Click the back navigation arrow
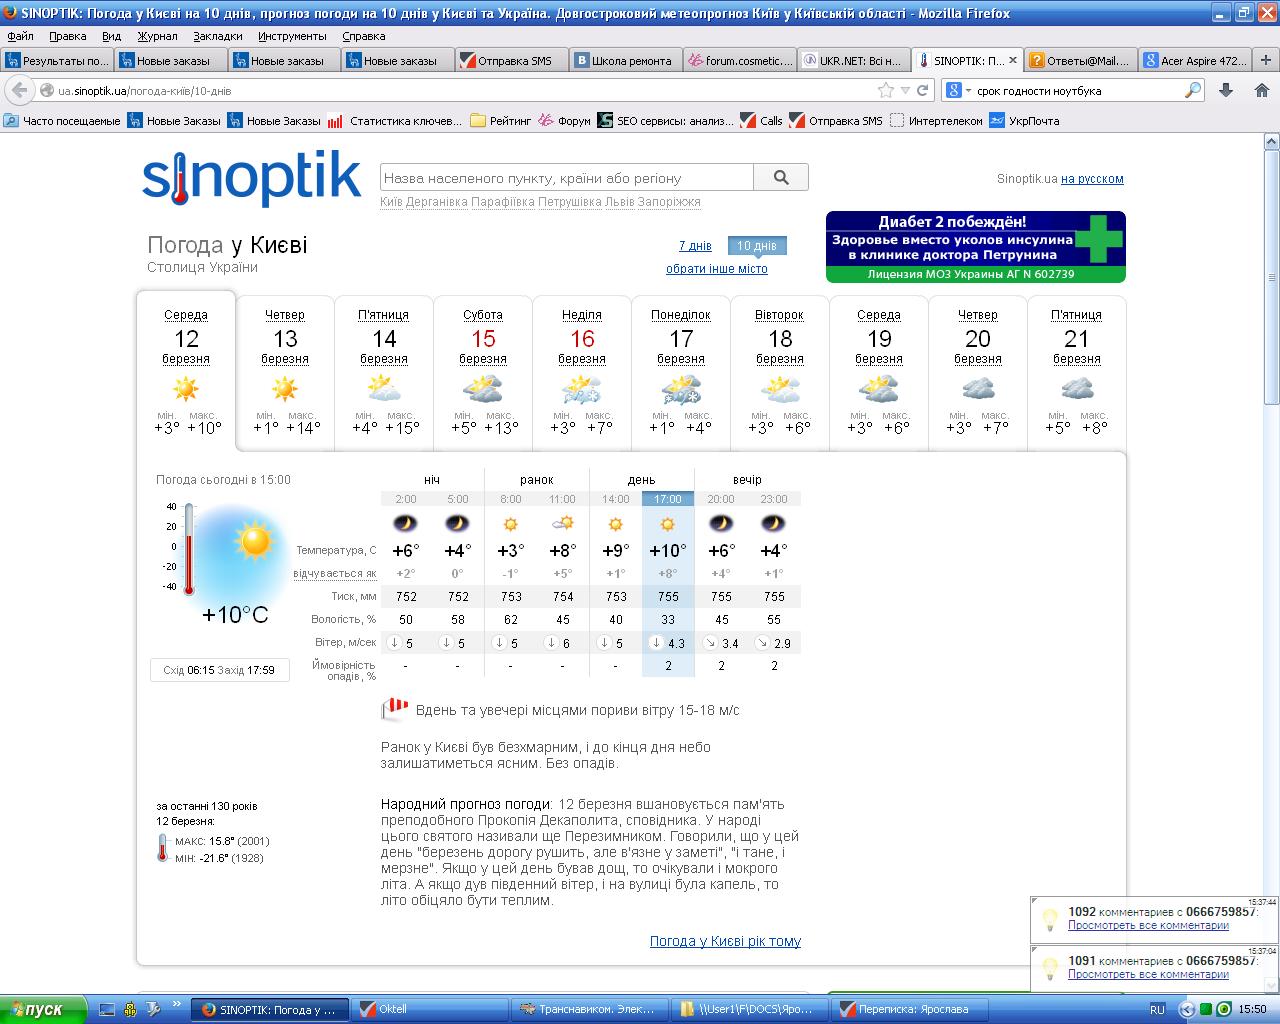 point(19,90)
